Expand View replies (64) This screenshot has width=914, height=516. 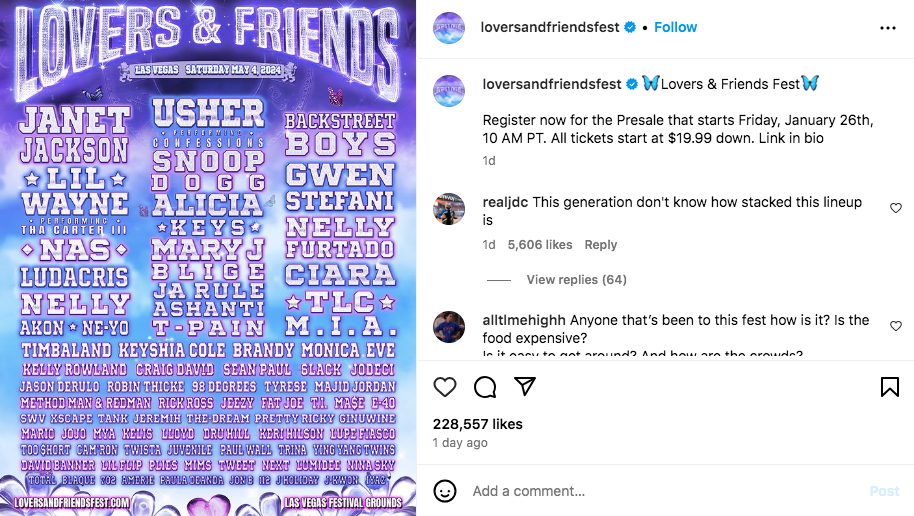(576, 280)
